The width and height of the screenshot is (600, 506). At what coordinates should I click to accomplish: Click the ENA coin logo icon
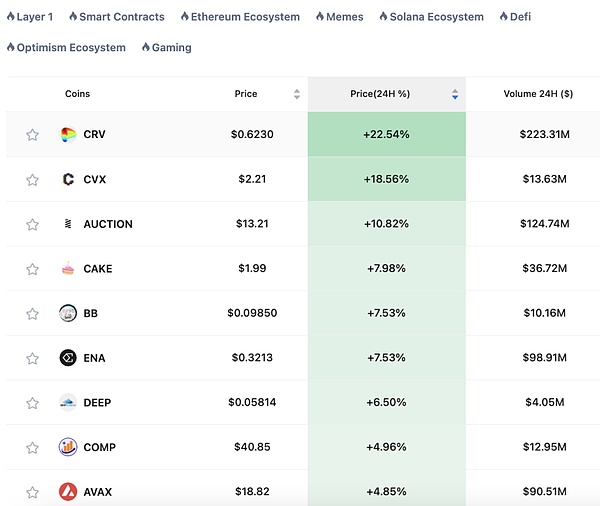68,358
